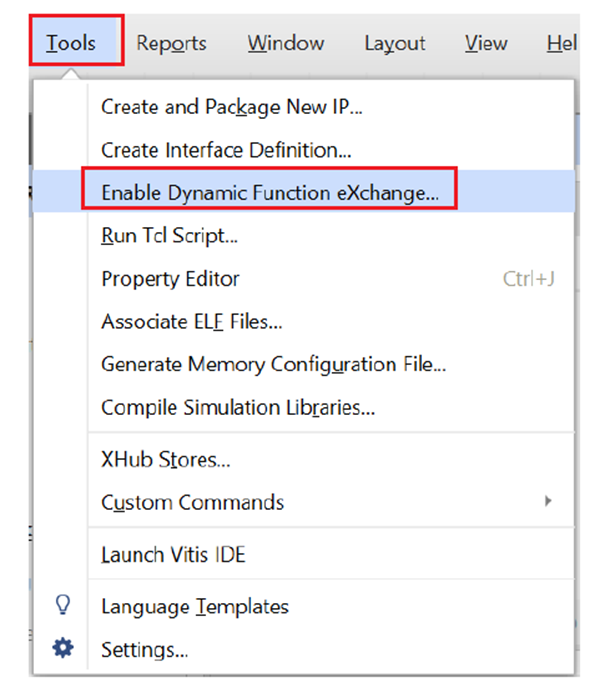
Task: Choose Generate Memory Configuration File
Action: (273, 365)
